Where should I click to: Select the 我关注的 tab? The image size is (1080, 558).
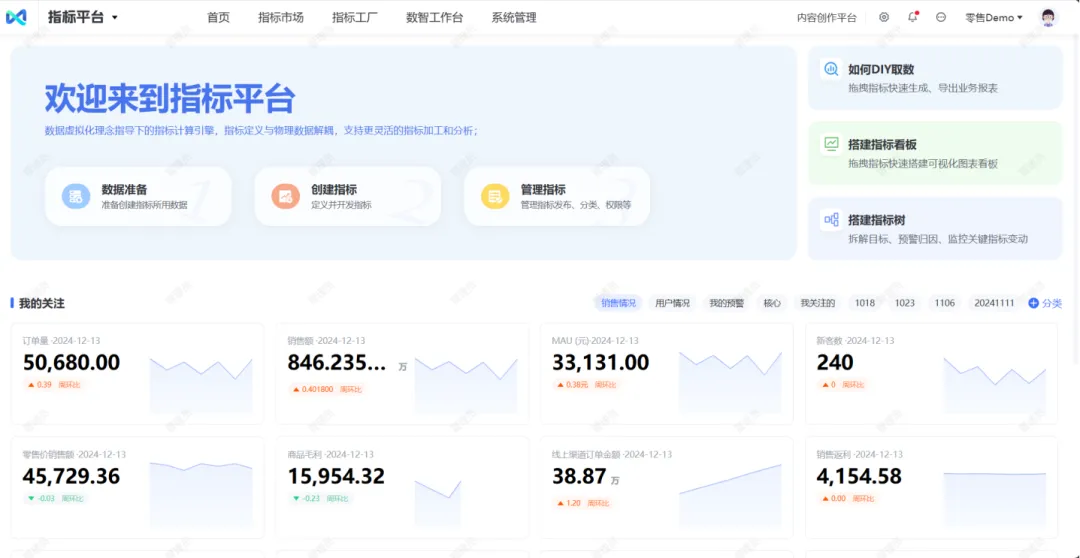(818, 303)
